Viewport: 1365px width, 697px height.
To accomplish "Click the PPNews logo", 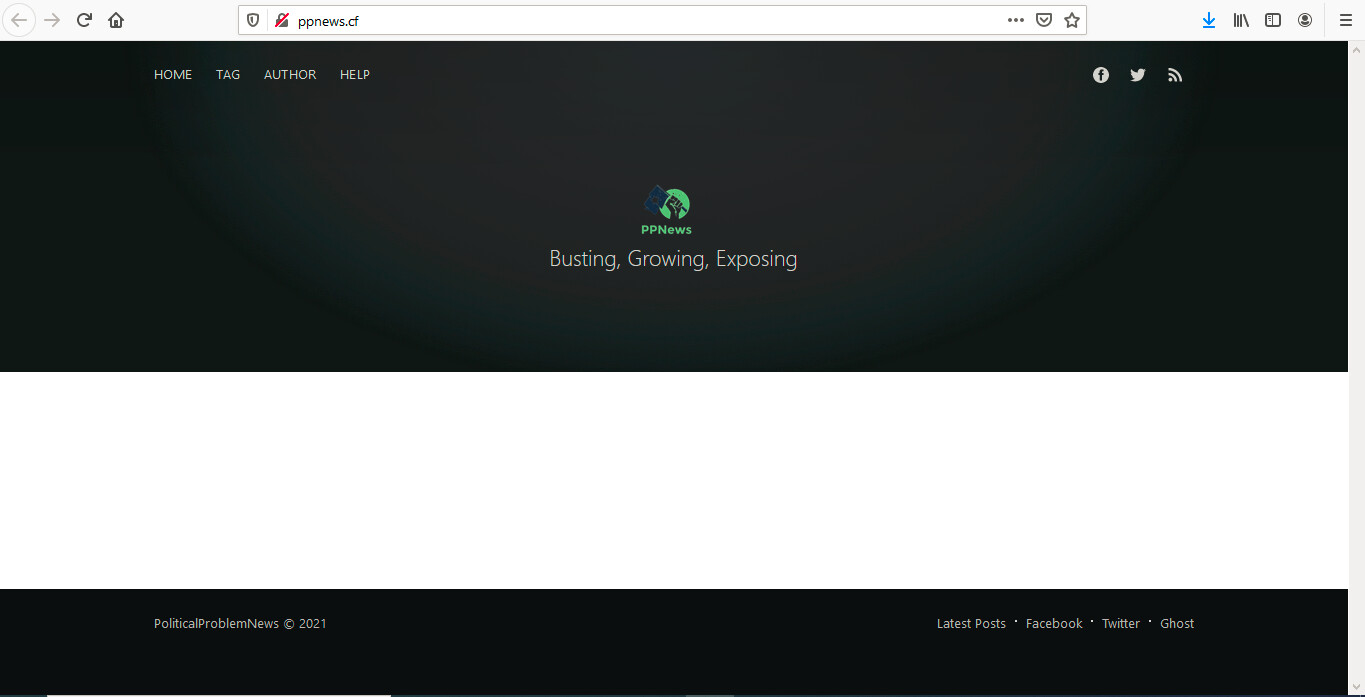I will 667,210.
